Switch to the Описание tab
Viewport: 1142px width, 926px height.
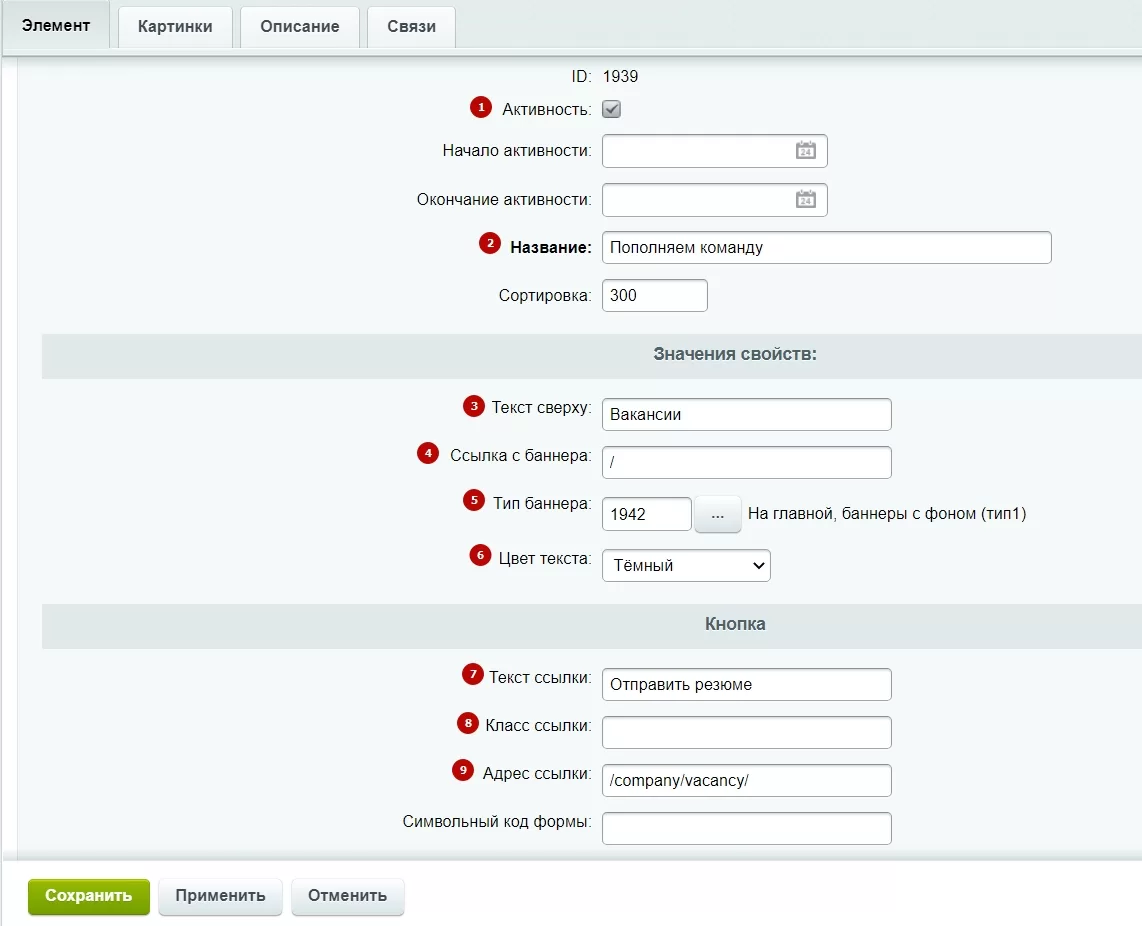[299, 27]
